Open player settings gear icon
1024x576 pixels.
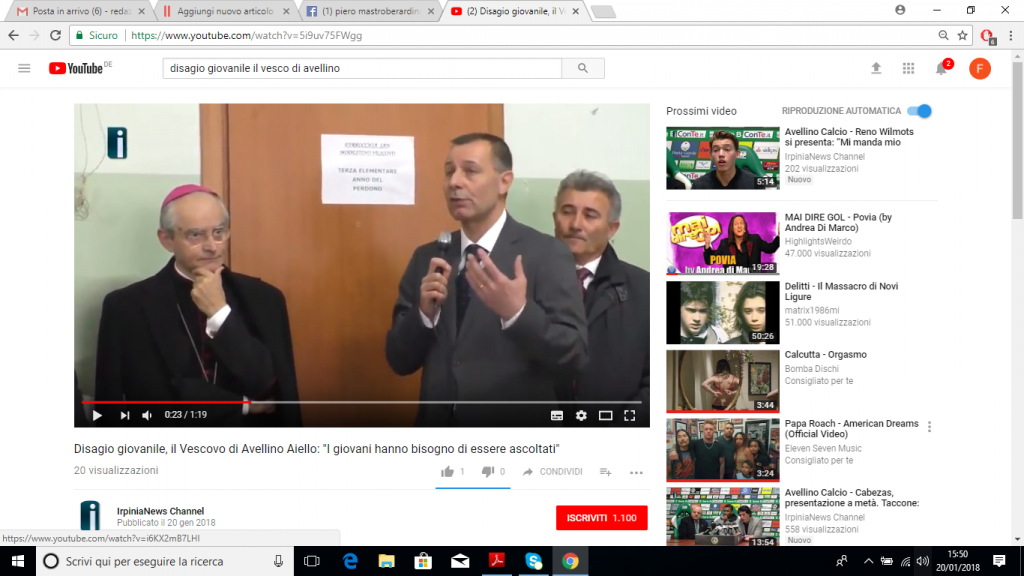pos(581,415)
